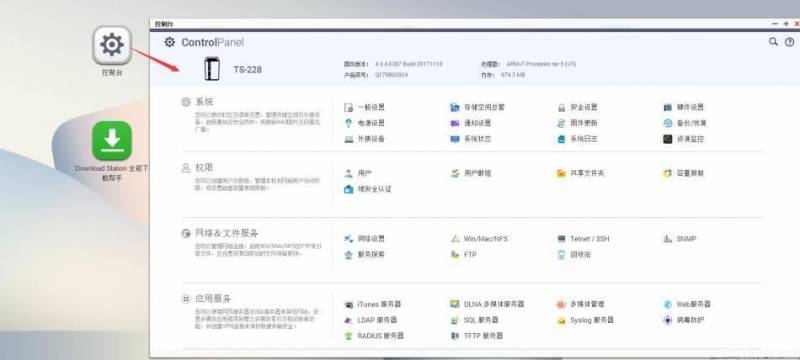Open 安全设置 security settings
800x360 pixels.
point(578,107)
